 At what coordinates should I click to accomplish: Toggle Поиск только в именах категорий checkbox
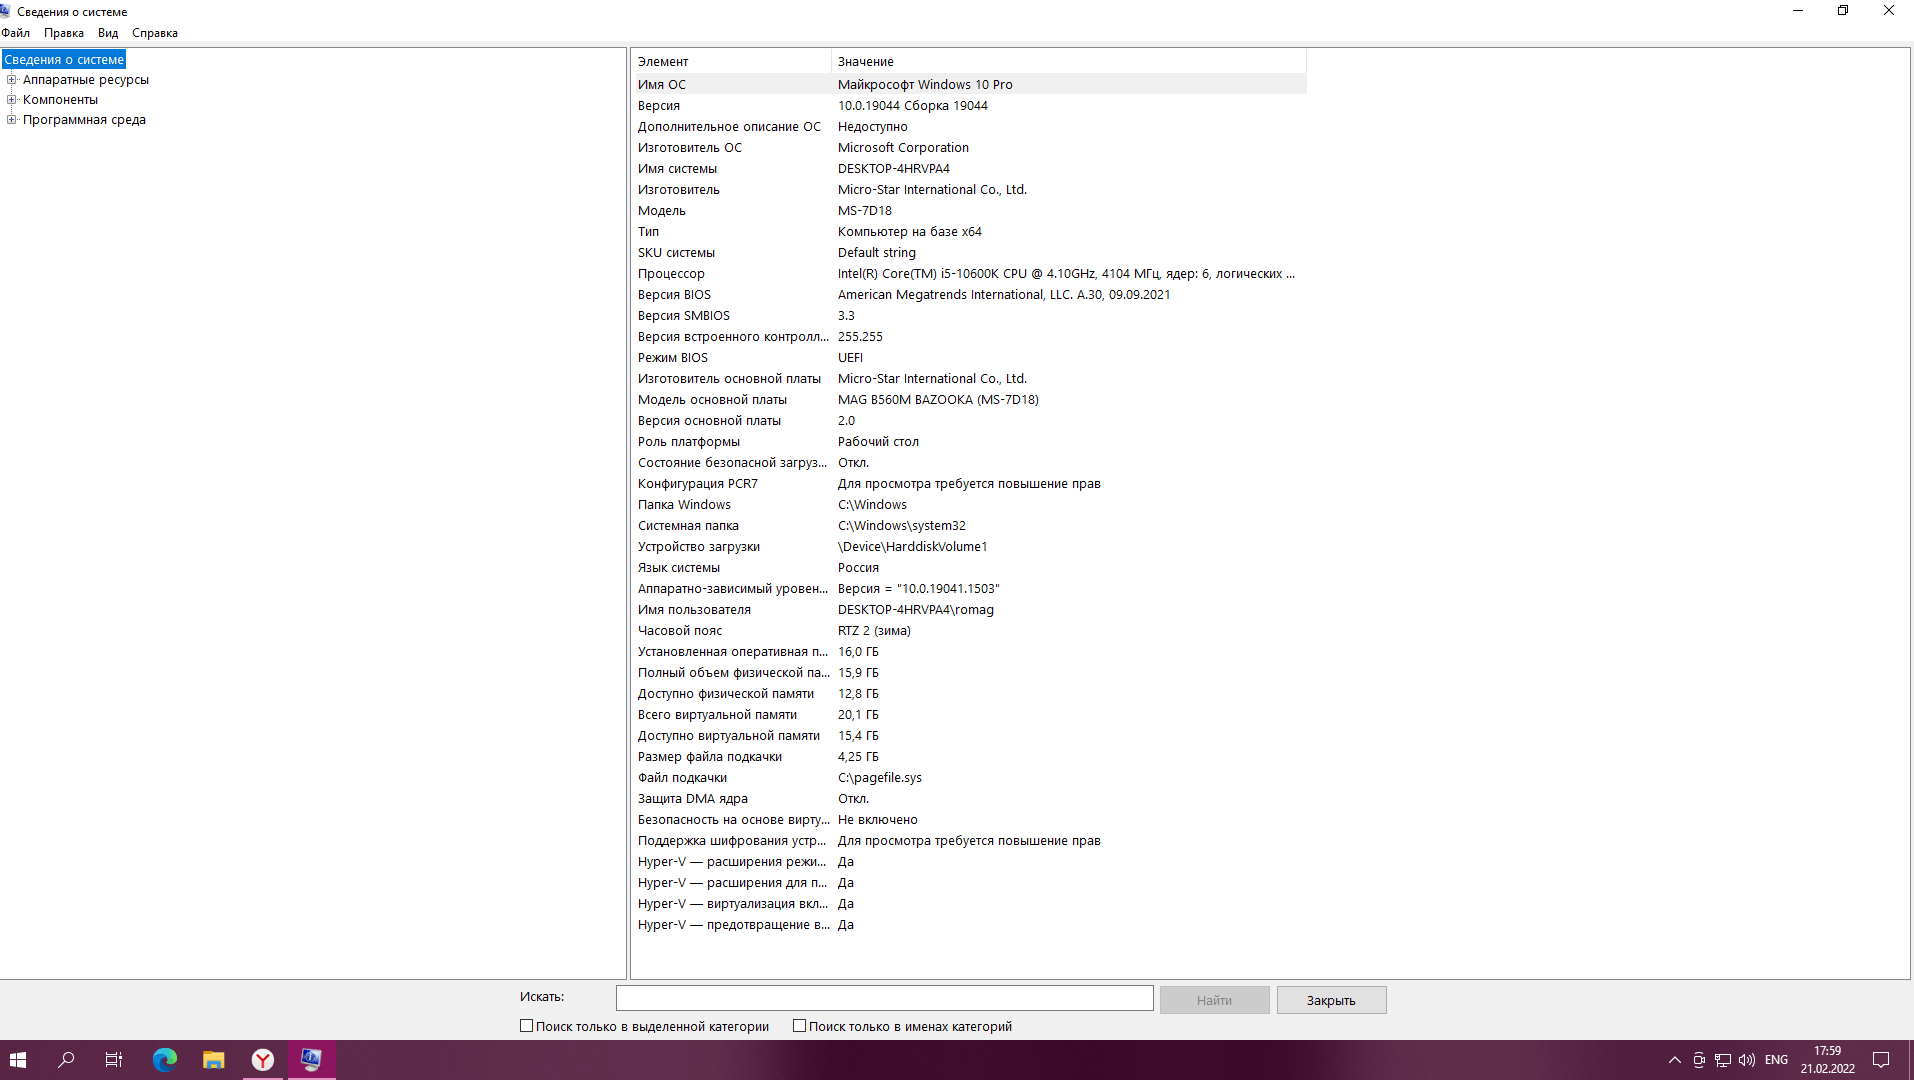click(799, 1026)
